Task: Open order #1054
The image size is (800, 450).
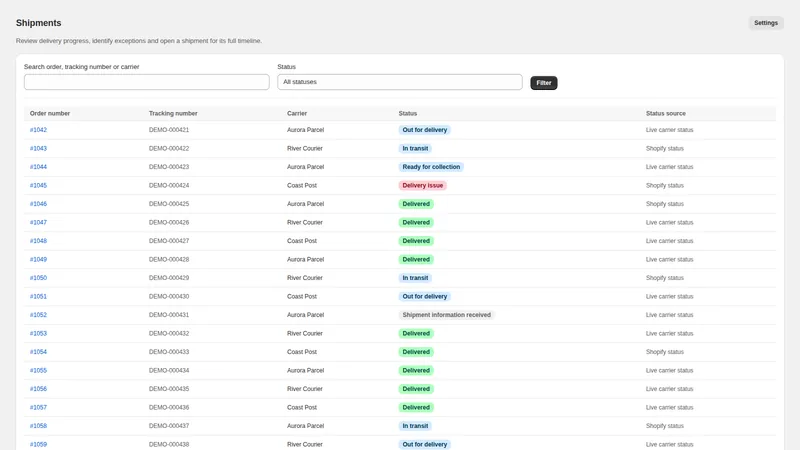Action: click(x=38, y=352)
